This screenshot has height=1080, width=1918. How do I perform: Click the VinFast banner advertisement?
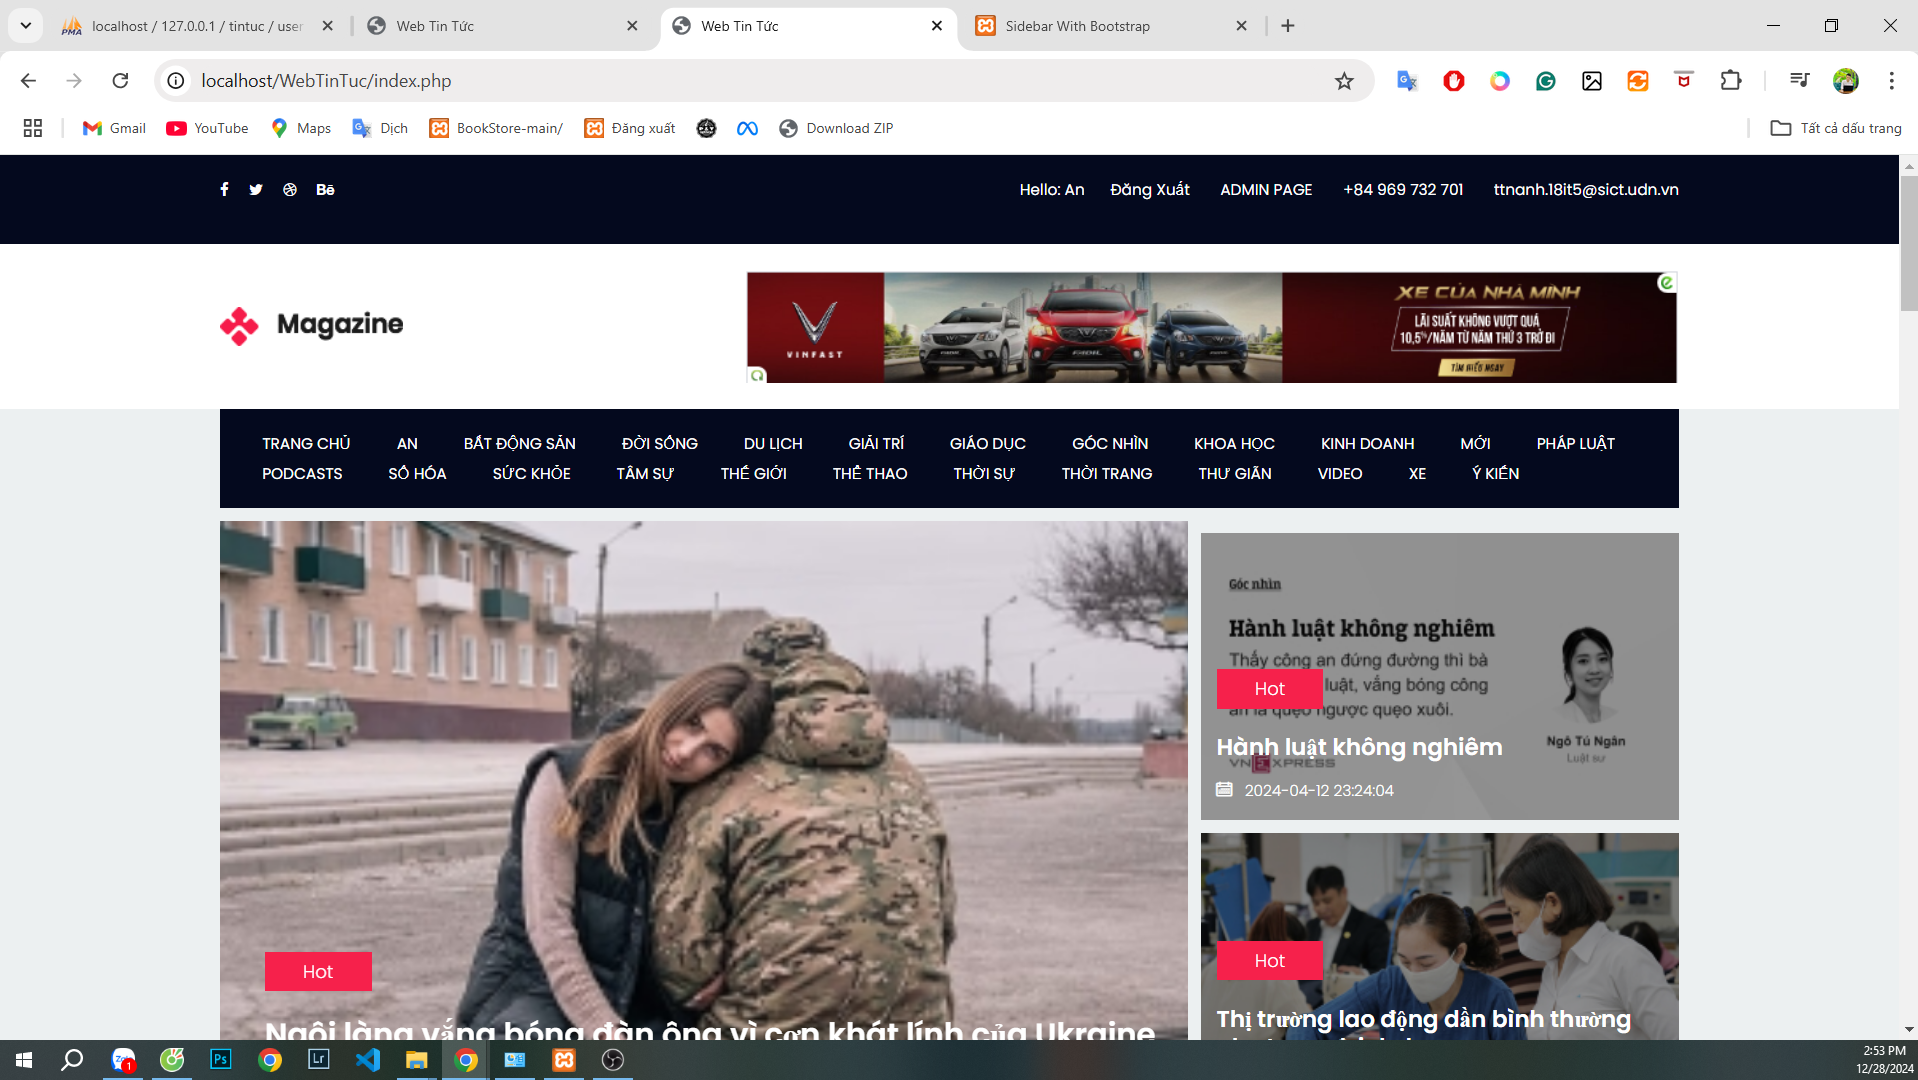point(1212,328)
